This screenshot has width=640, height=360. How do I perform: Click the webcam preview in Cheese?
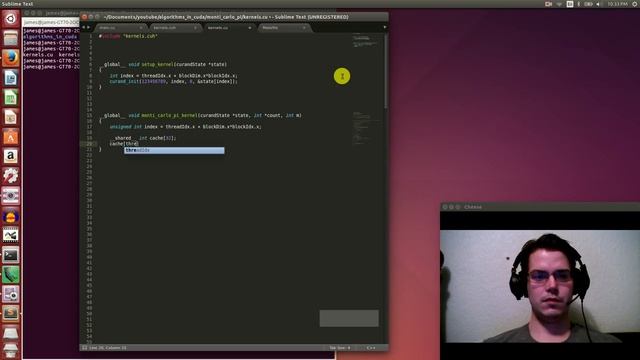click(x=540, y=286)
